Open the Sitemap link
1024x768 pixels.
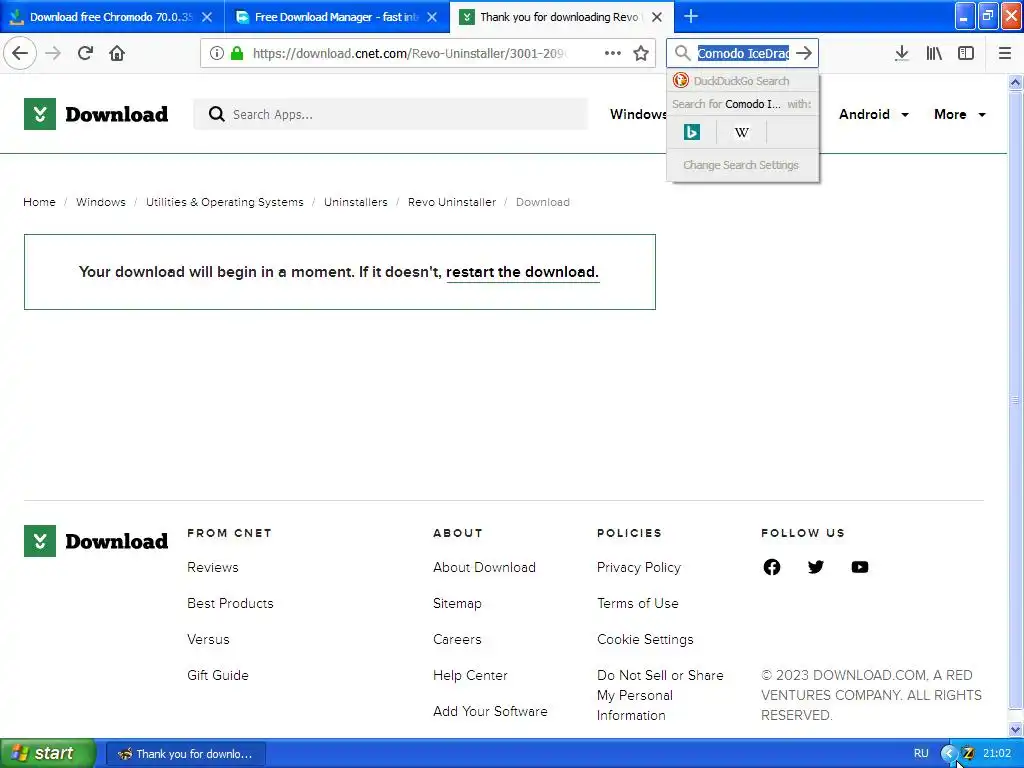tap(457, 603)
